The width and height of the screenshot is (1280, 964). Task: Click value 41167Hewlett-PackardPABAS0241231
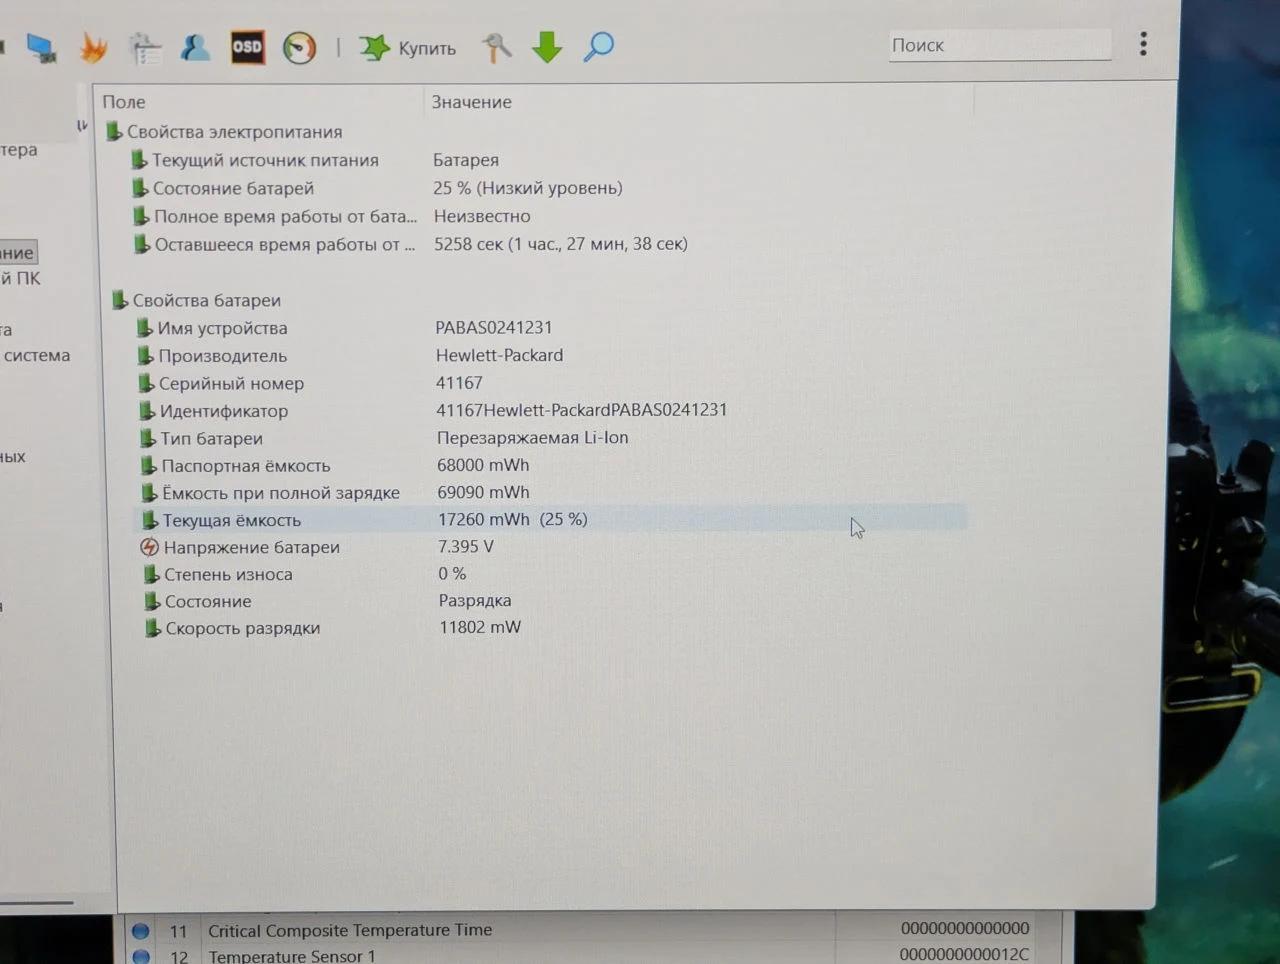[x=581, y=410]
